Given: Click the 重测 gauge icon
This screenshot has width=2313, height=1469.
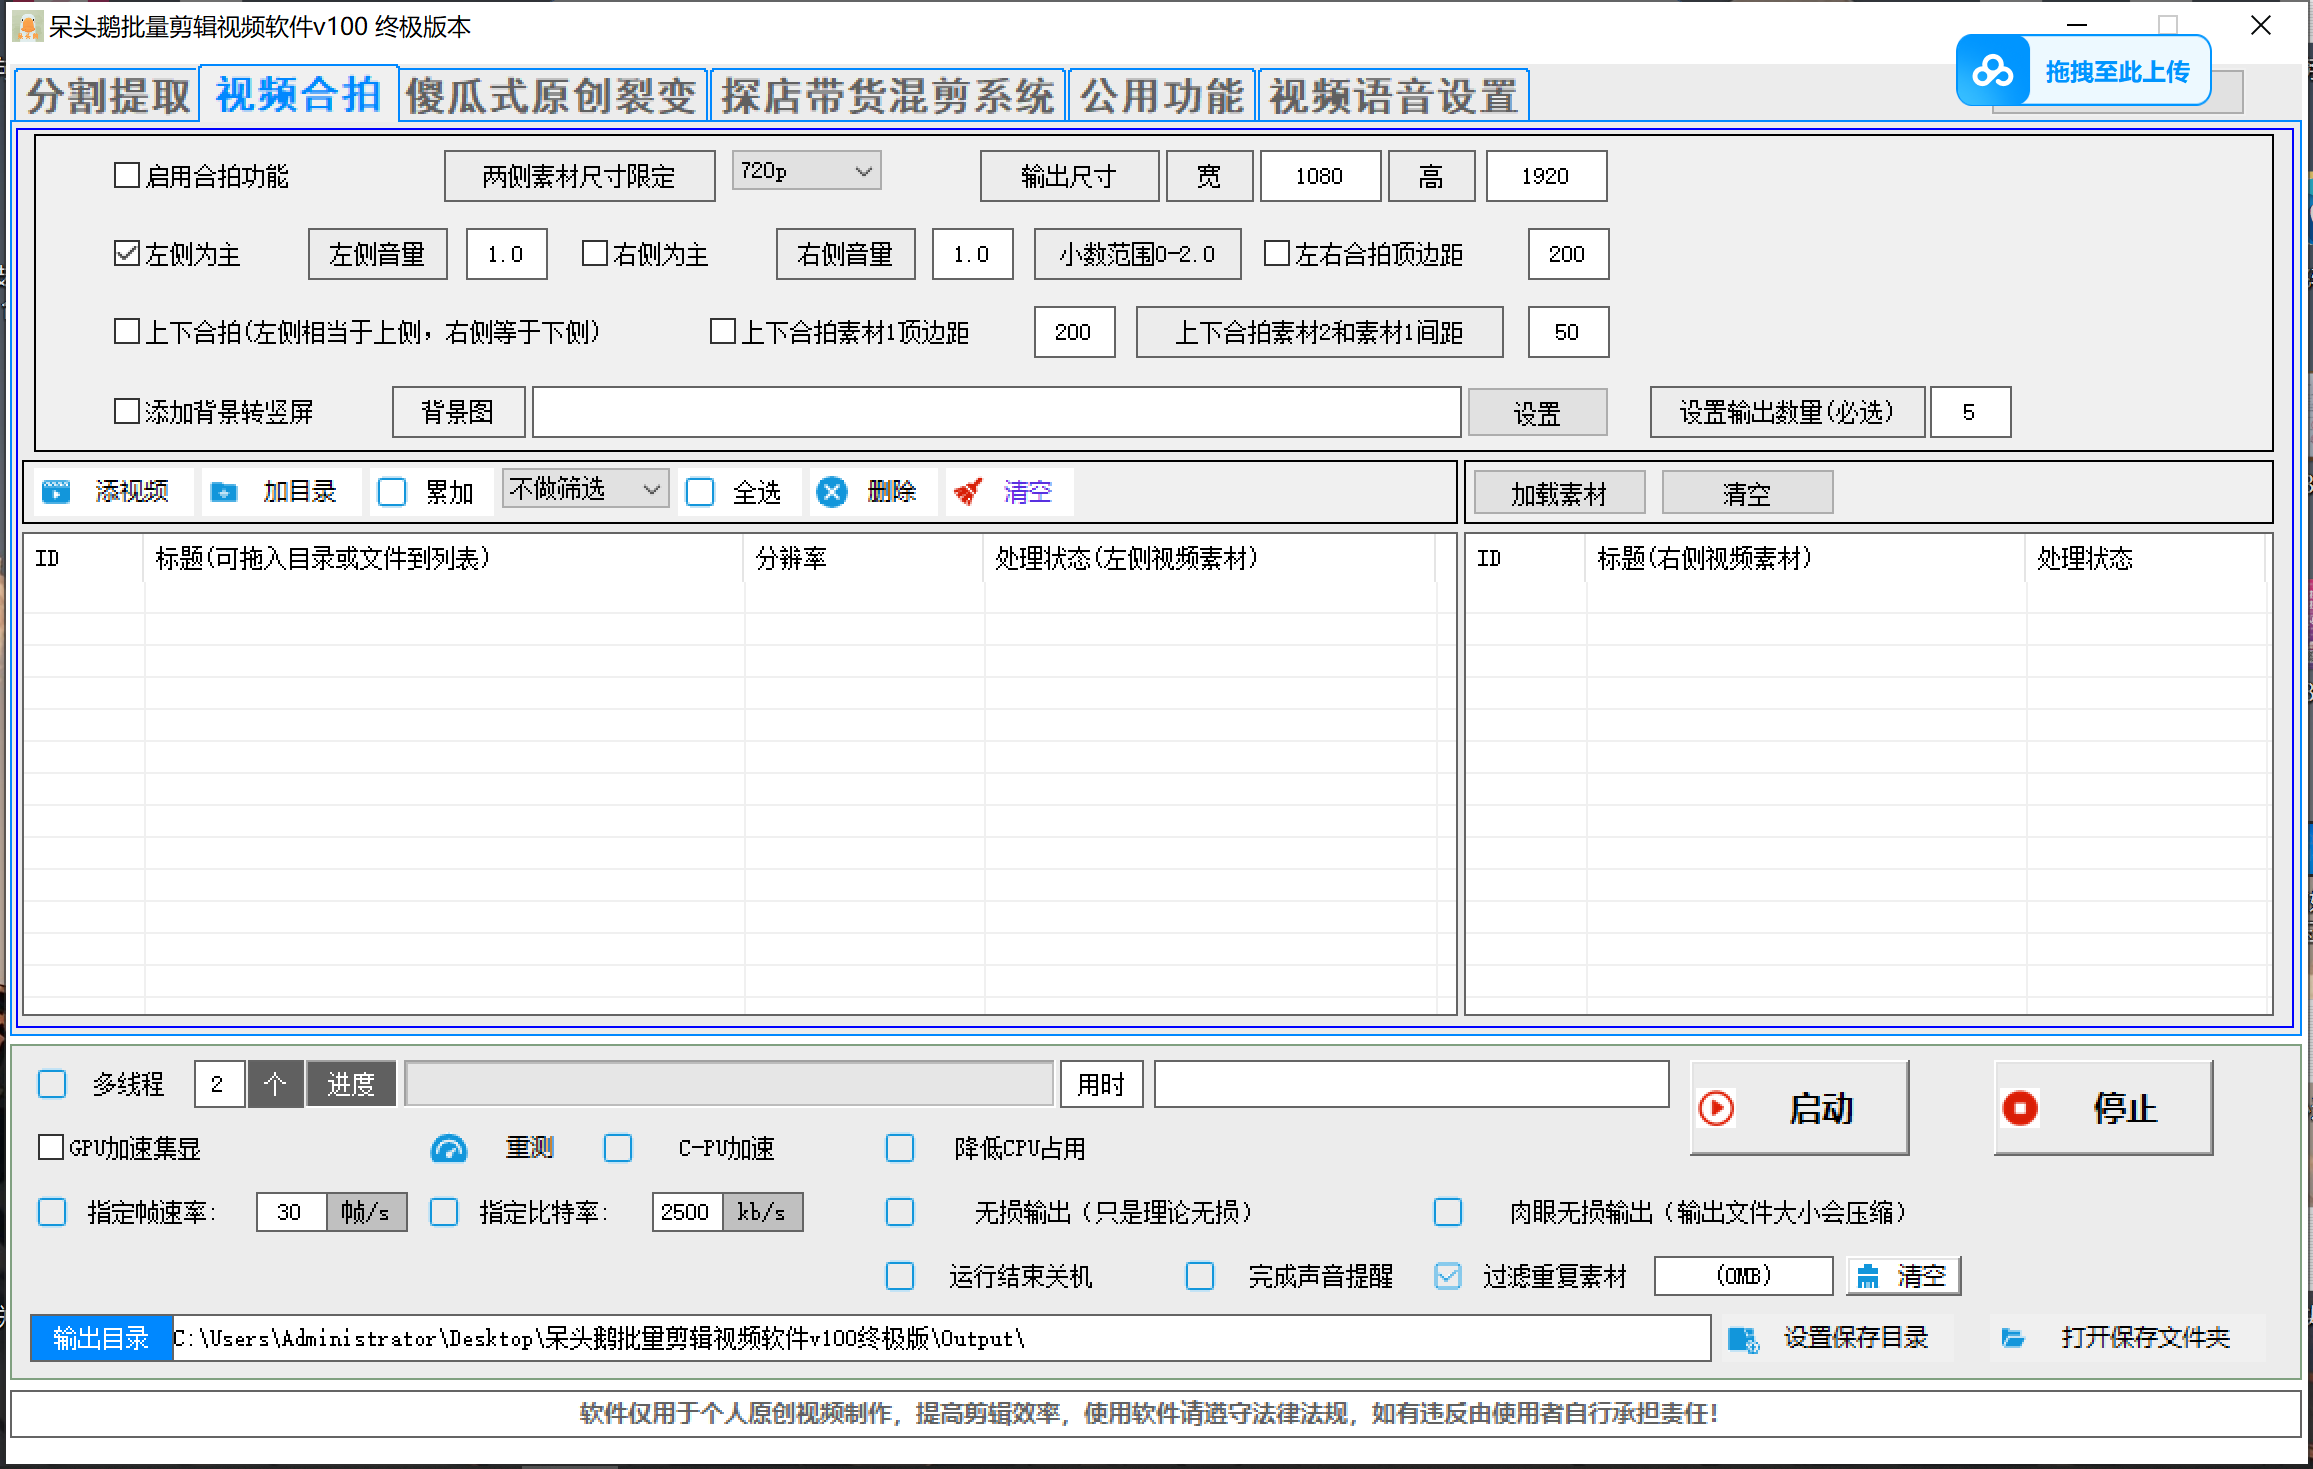Looking at the screenshot, I should 448,1149.
